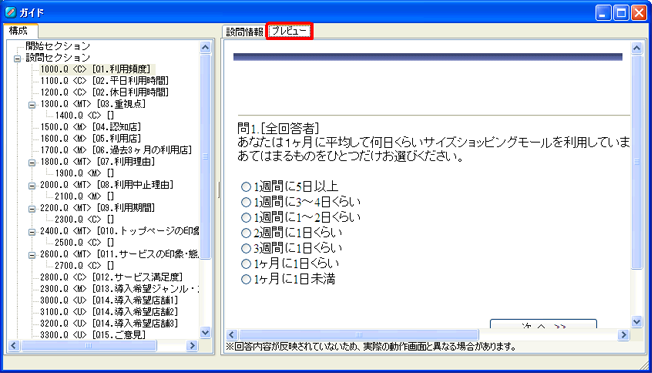Collapse the 2200.0 [Q9.利用期間] node

32,209
